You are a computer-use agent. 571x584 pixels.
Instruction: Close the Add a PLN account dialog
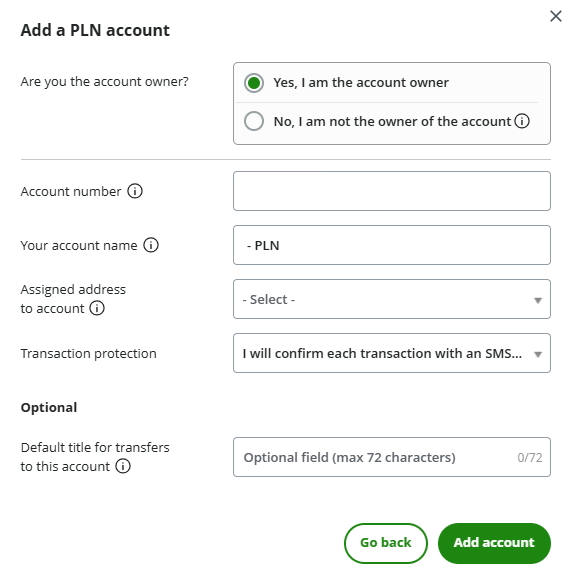point(555,16)
